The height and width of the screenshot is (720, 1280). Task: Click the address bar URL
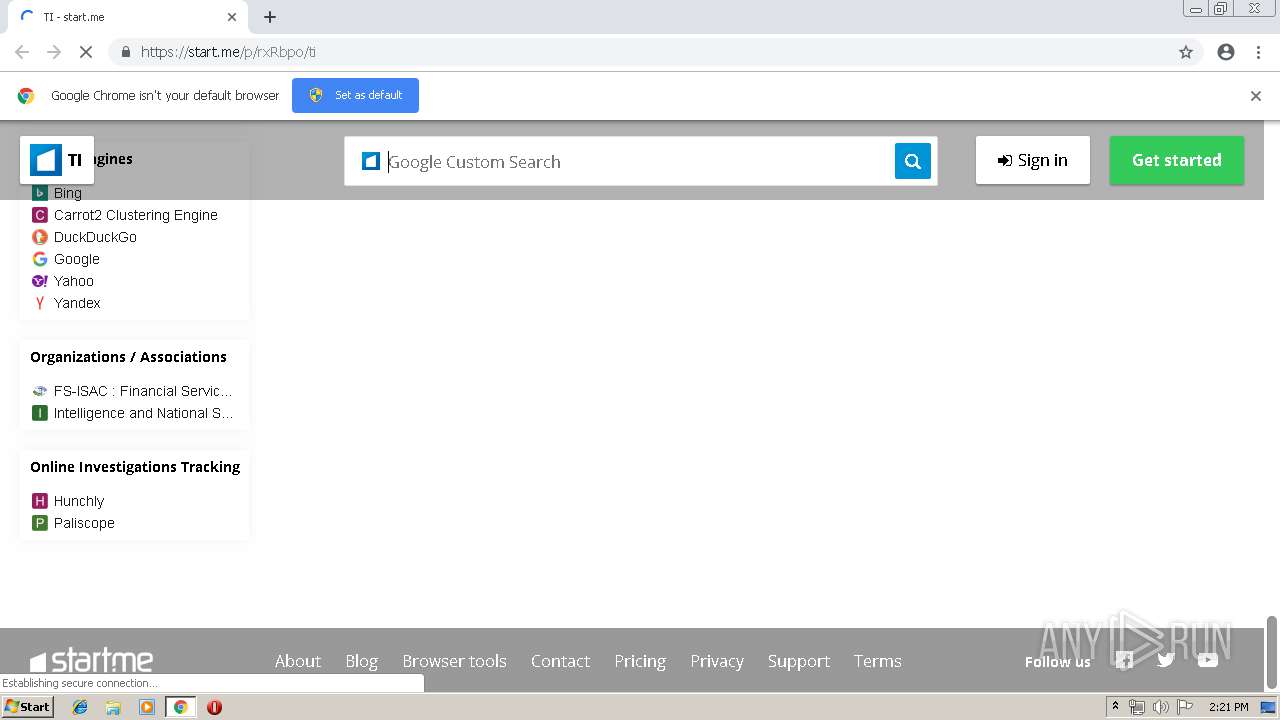tap(228, 52)
